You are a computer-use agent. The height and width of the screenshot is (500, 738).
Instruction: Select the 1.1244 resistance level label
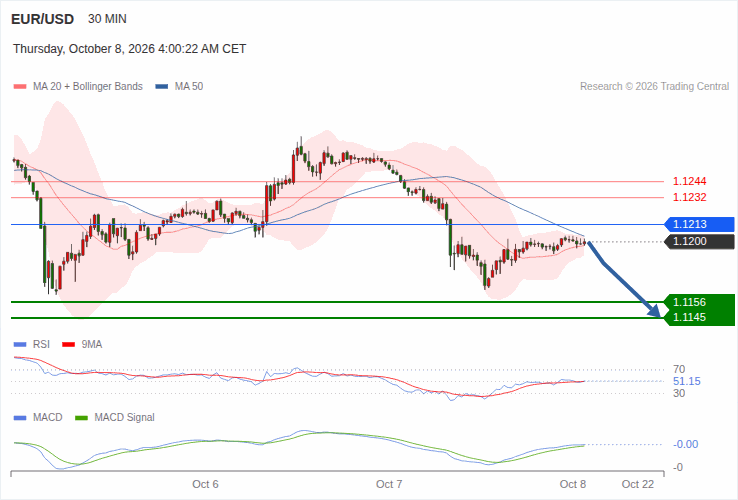point(690,181)
